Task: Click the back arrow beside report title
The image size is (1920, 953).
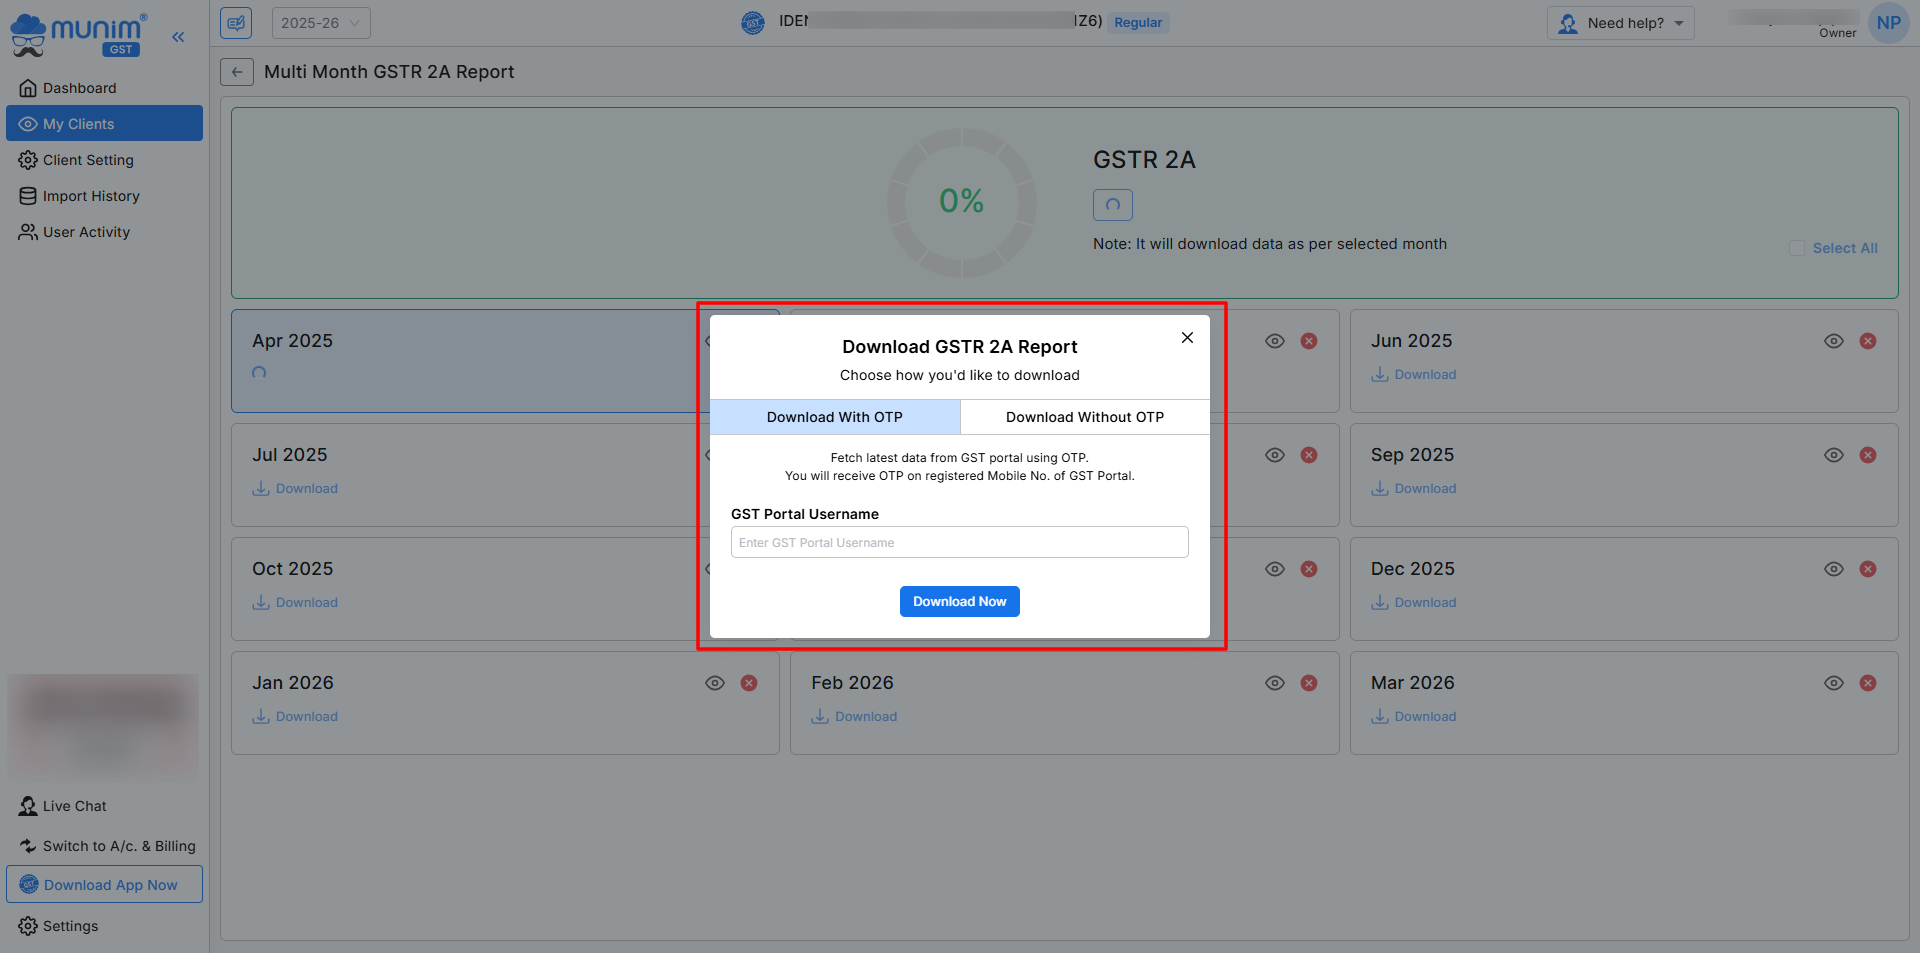Action: (237, 72)
